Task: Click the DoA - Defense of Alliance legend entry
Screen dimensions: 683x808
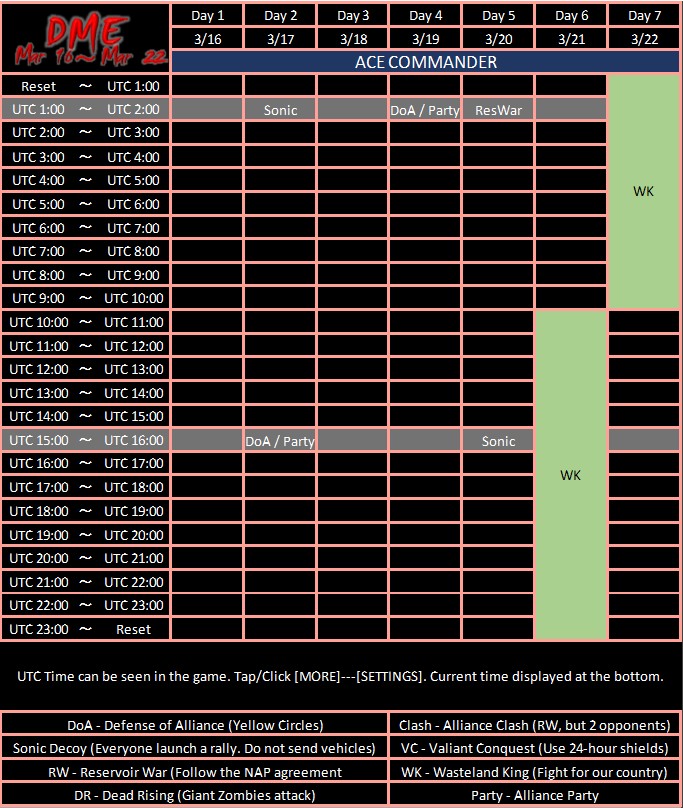Action: pos(195,725)
